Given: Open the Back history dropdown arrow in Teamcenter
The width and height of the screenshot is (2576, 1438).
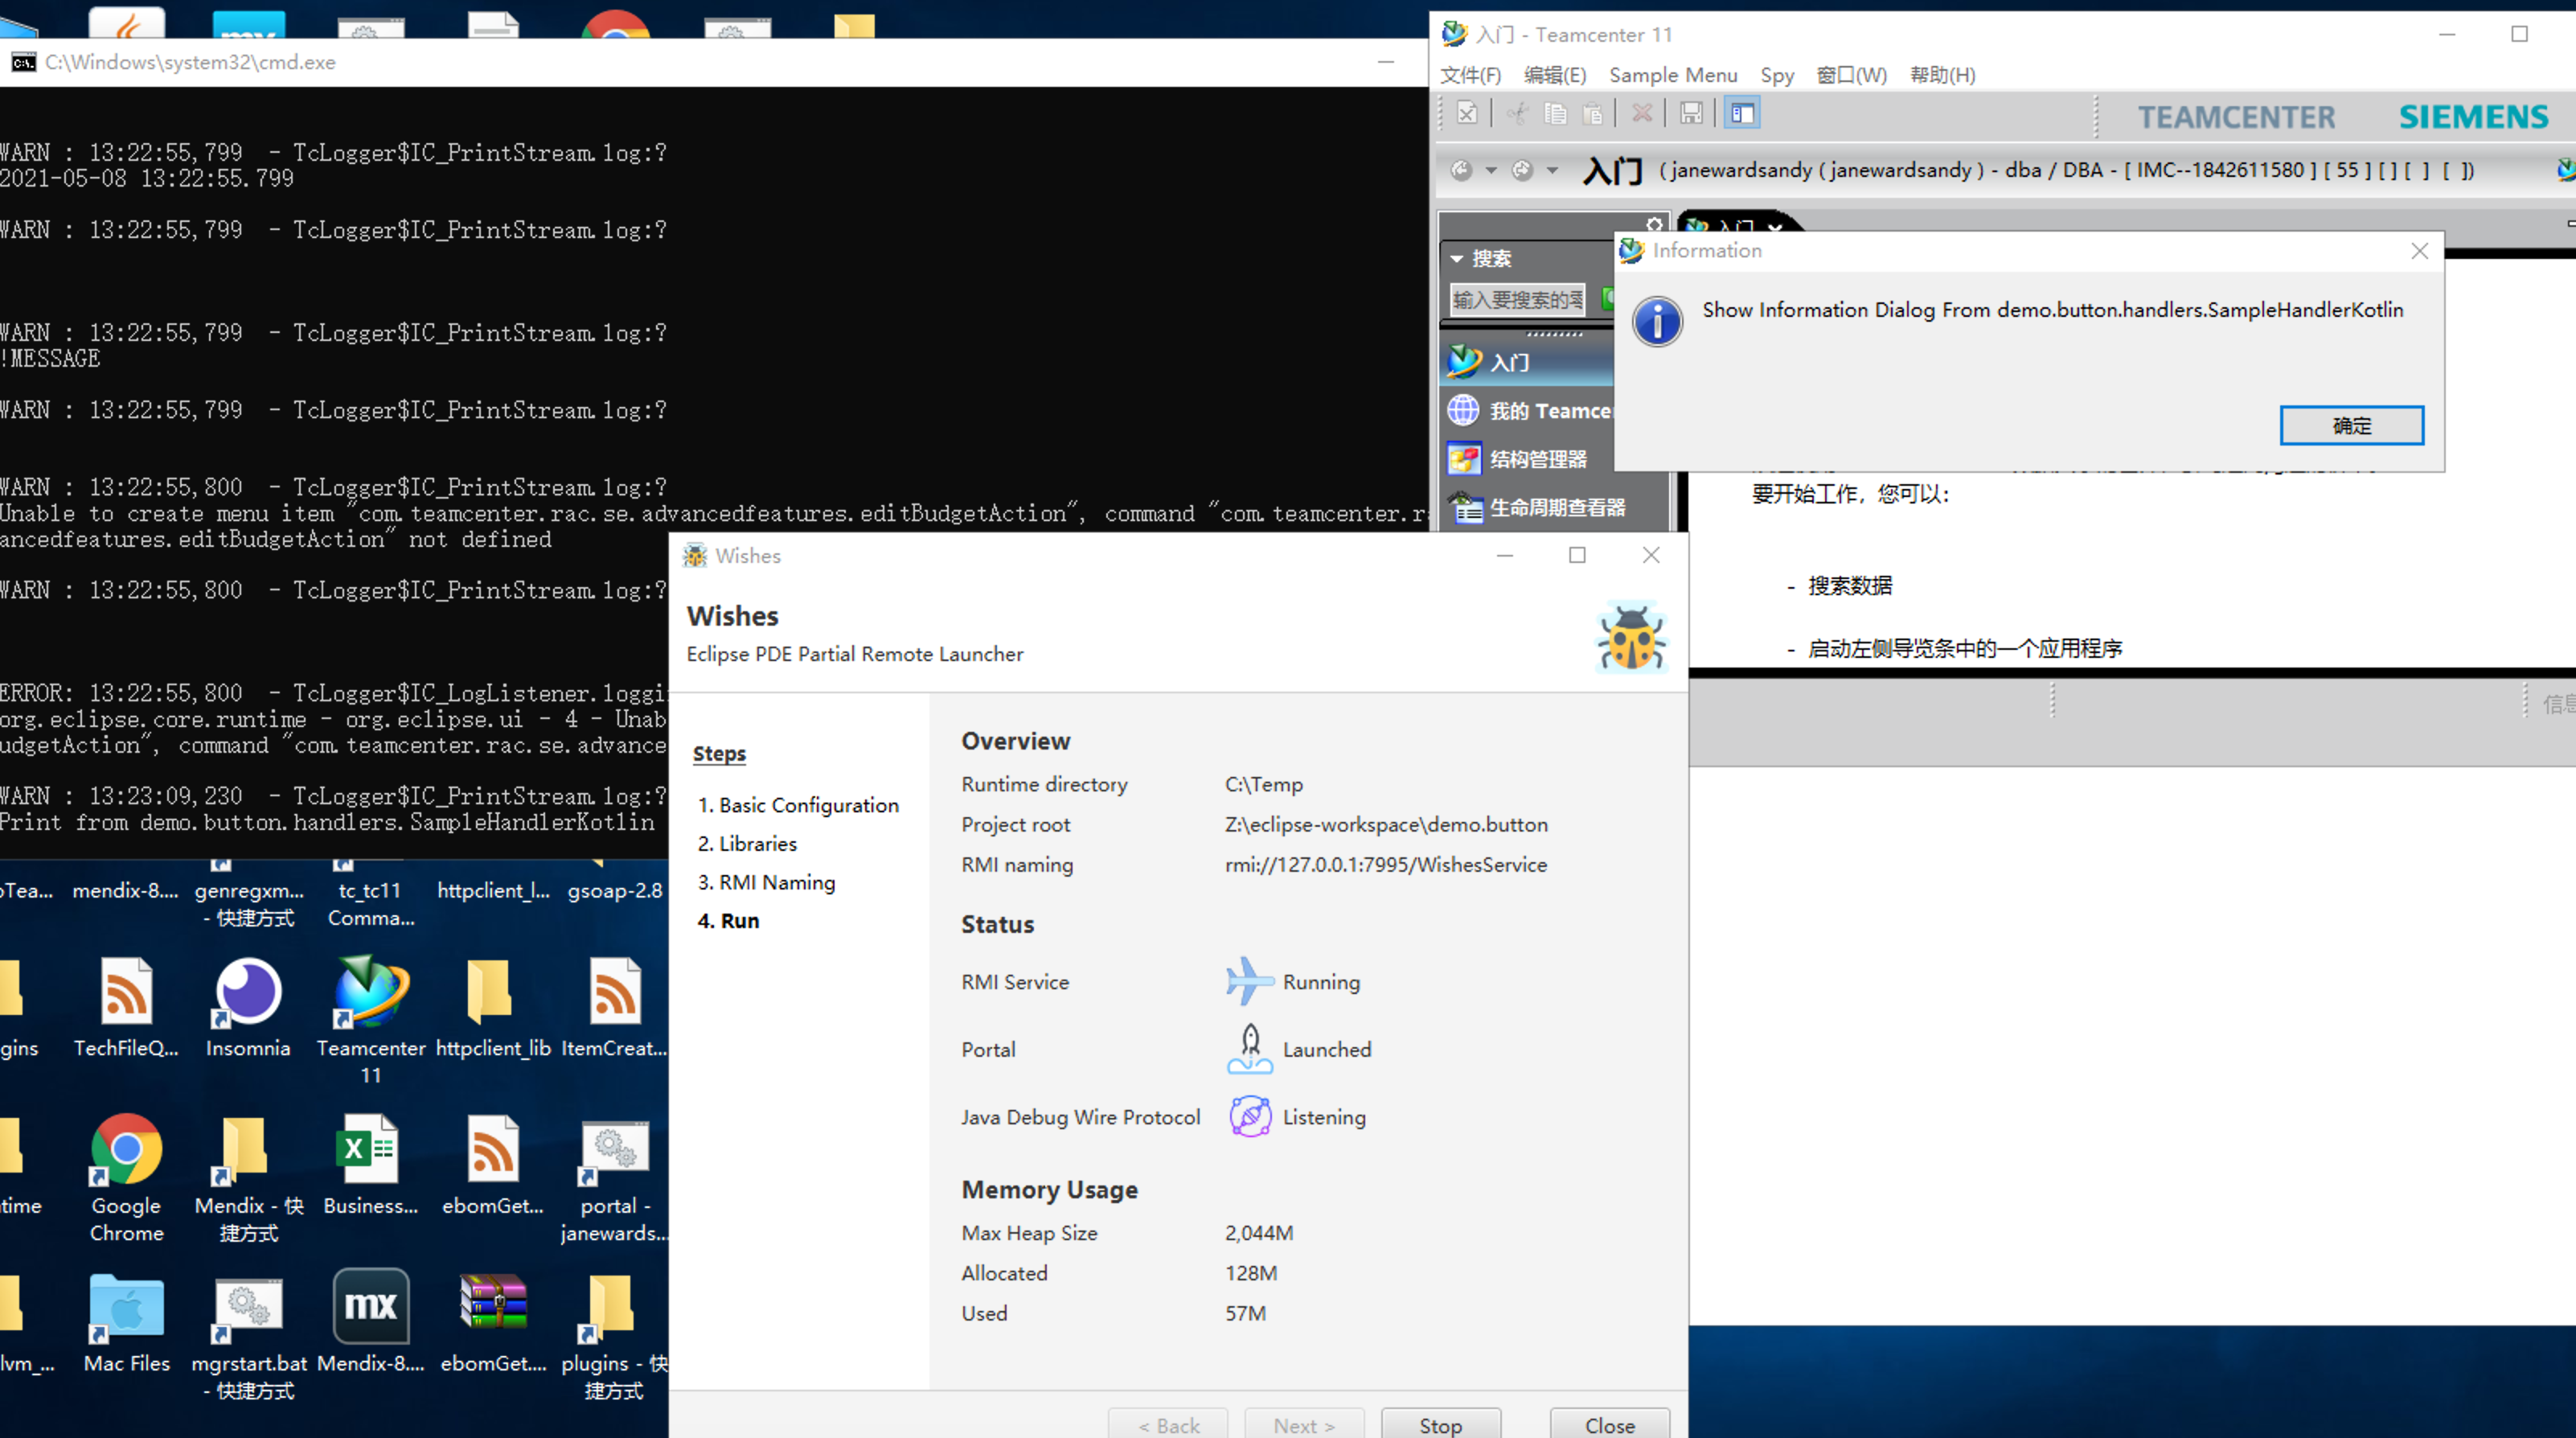Looking at the screenshot, I should tap(1491, 170).
